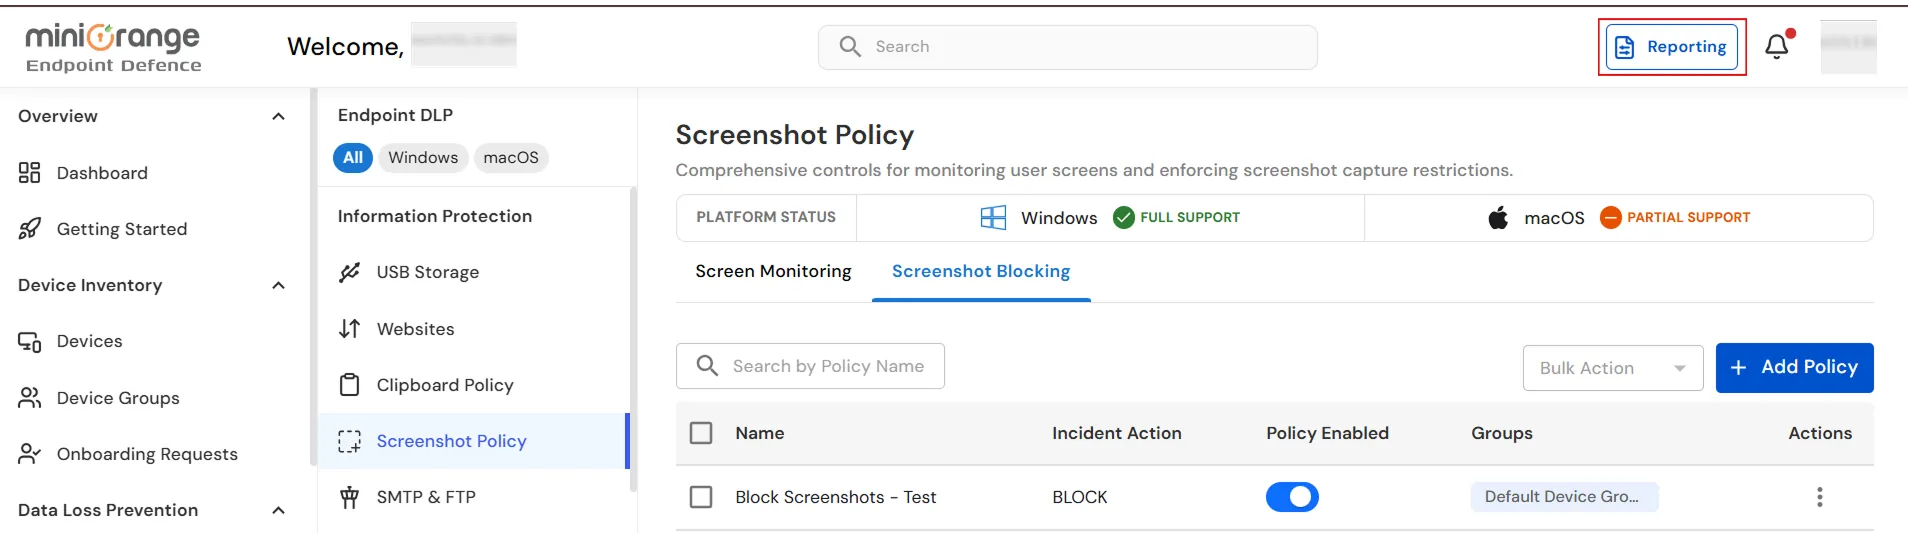The image size is (1908, 533).
Task: Click the Websites up-down arrows icon
Action: [x=349, y=329]
